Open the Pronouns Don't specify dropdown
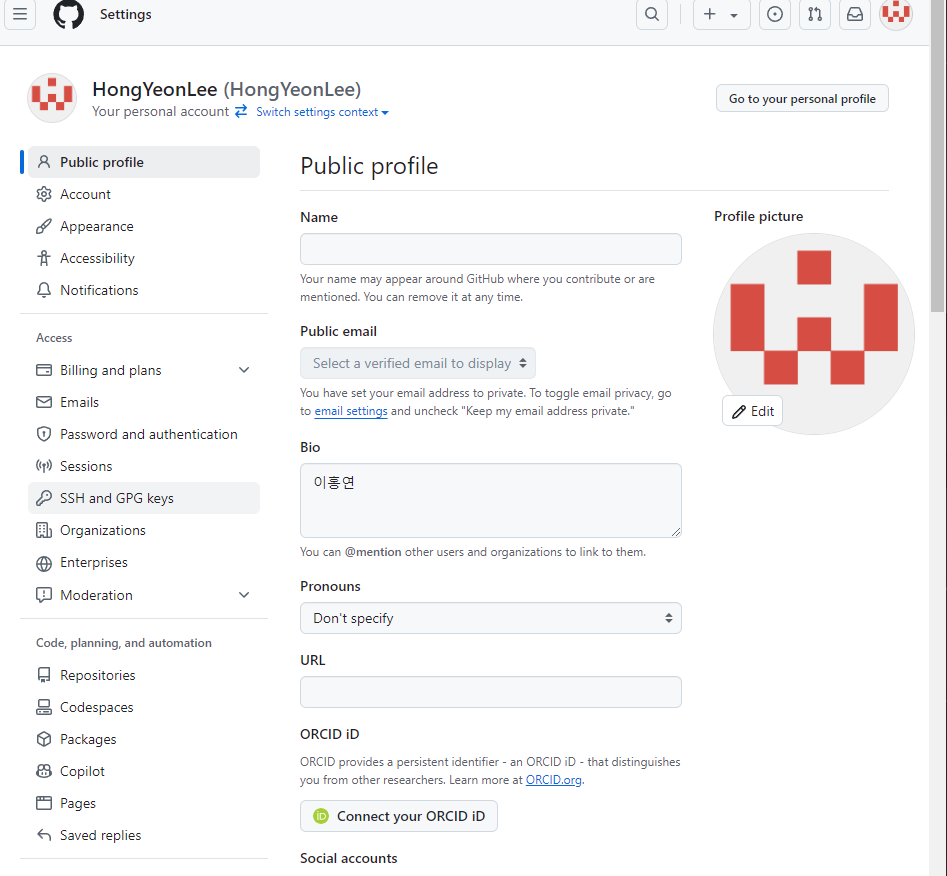947x876 pixels. [x=490, y=618]
